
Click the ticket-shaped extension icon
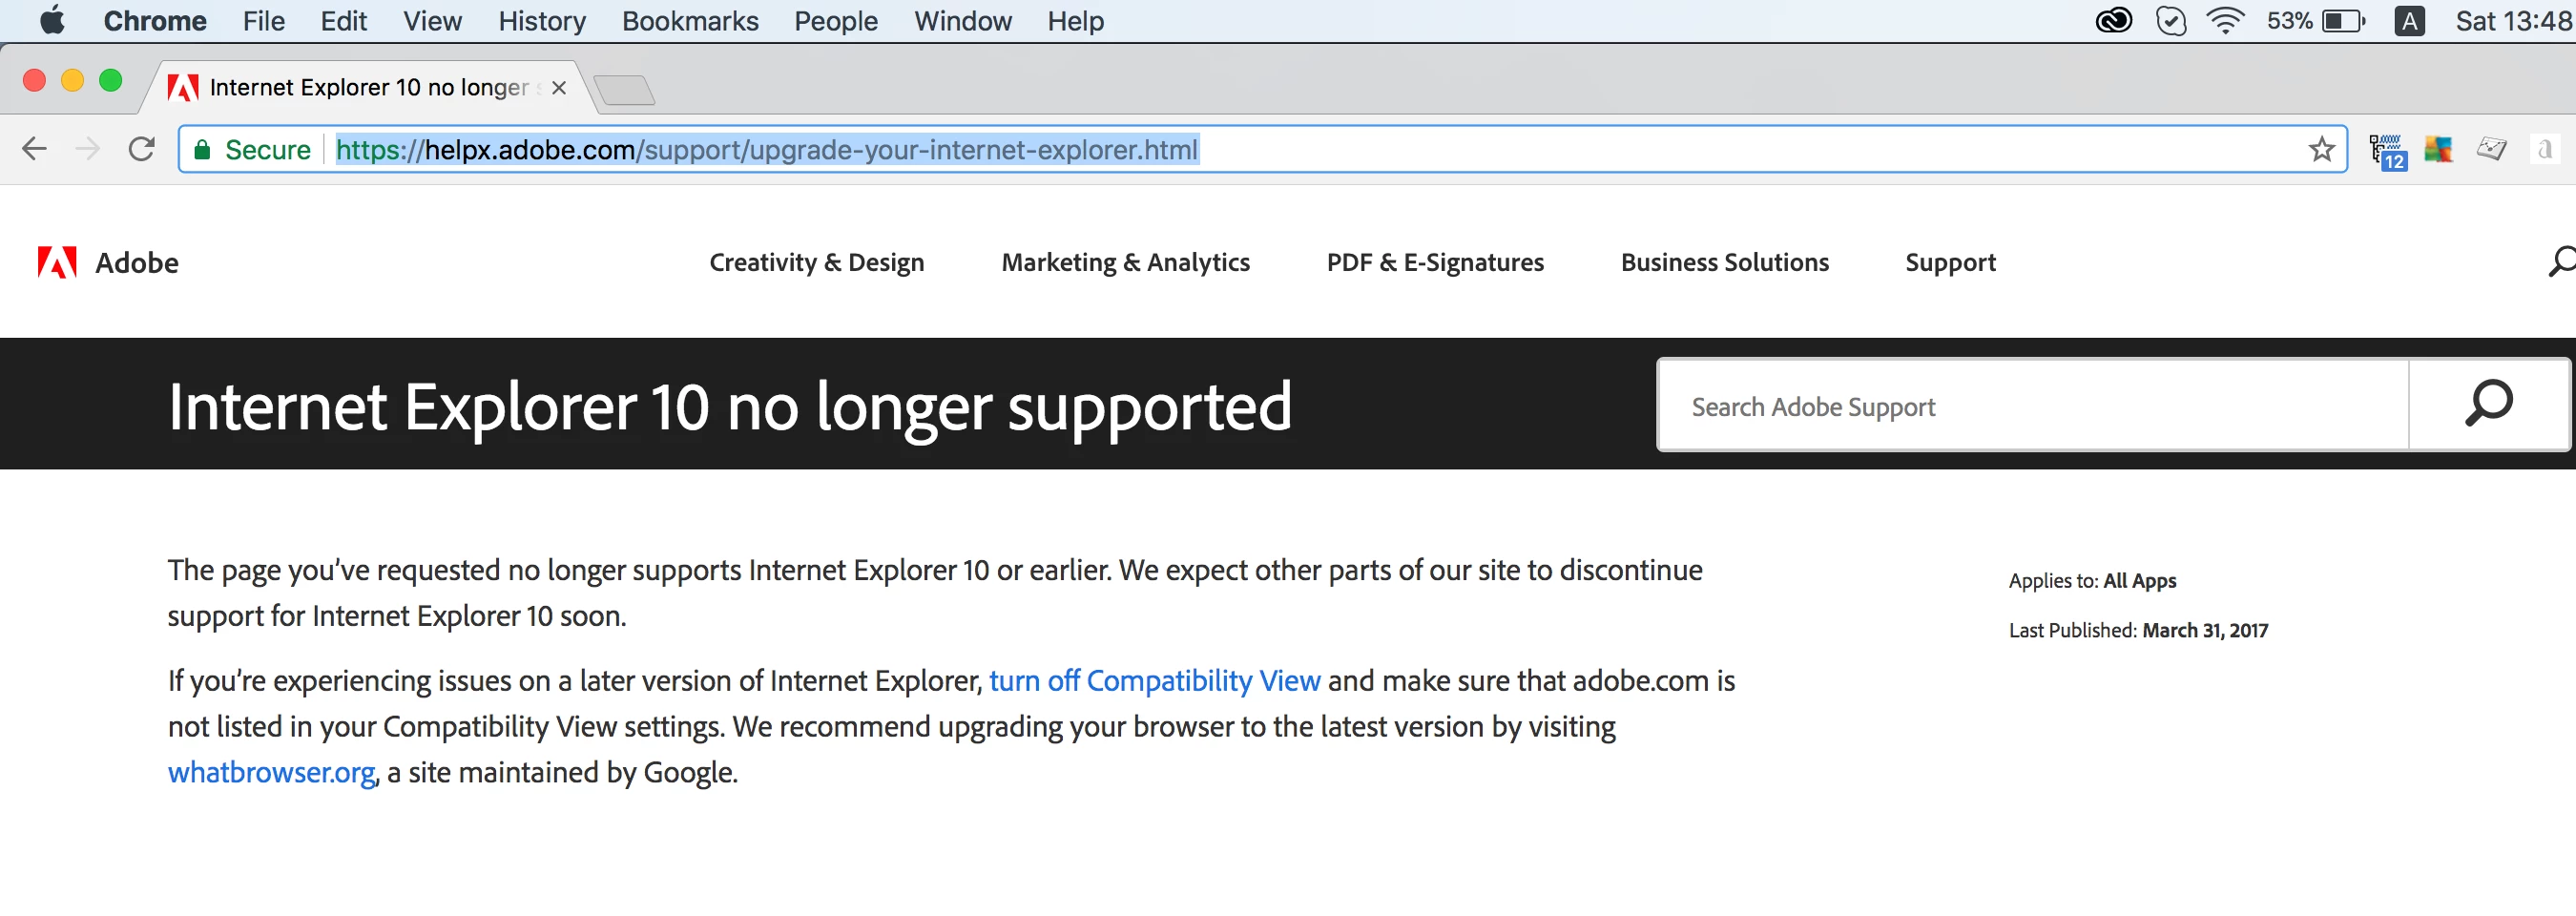2491,149
